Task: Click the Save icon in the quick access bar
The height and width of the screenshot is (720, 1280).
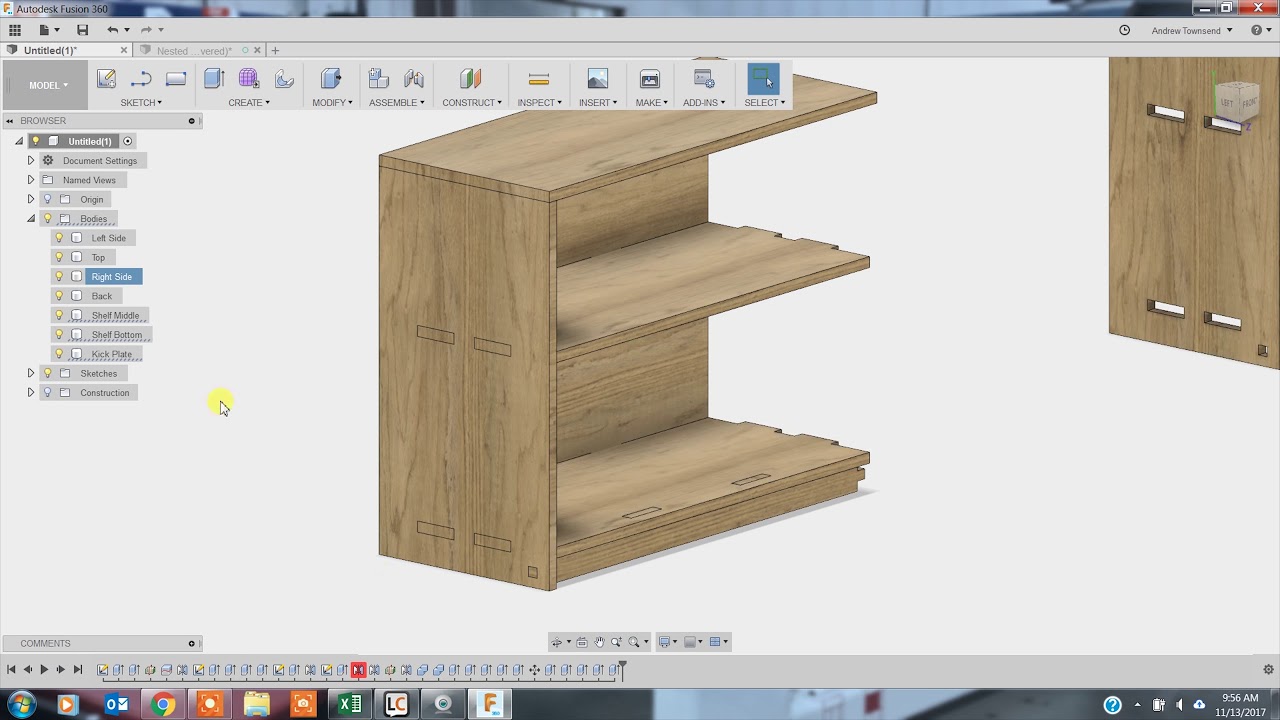Action: (82, 30)
